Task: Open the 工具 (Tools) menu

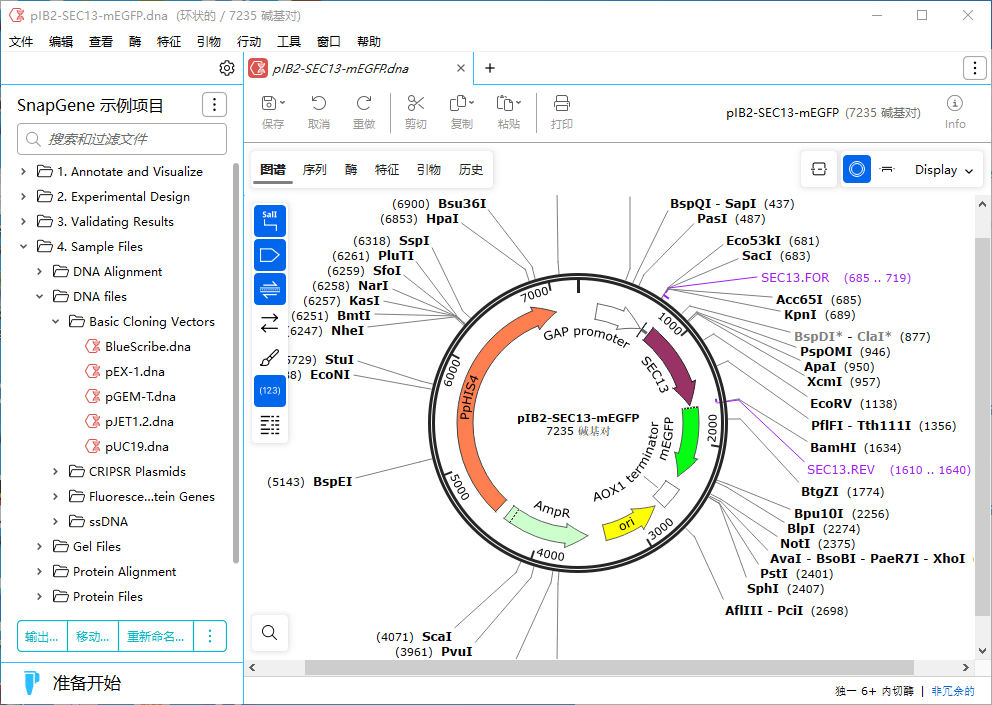Action: (289, 41)
